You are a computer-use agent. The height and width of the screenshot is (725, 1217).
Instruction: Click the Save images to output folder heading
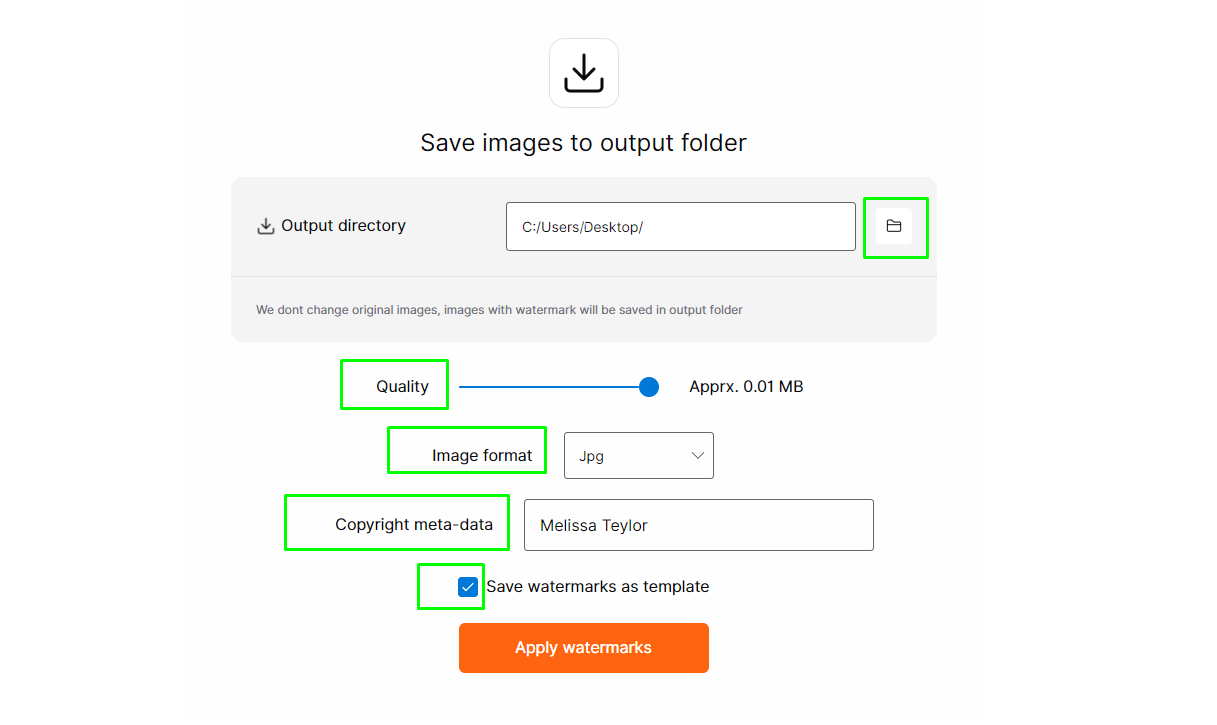point(584,143)
